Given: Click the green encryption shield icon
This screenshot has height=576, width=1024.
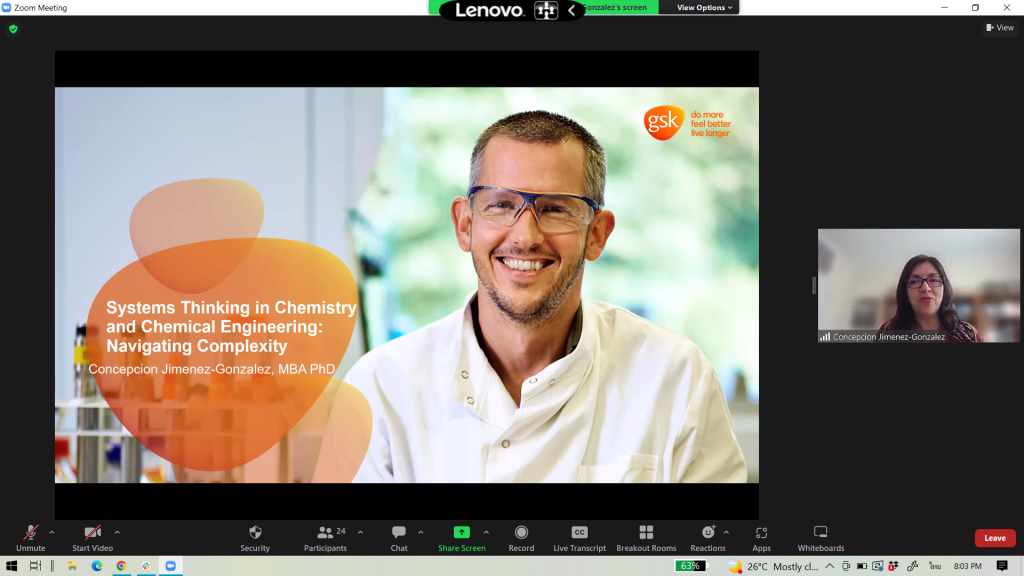Looking at the screenshot, I should coord(13,29).
